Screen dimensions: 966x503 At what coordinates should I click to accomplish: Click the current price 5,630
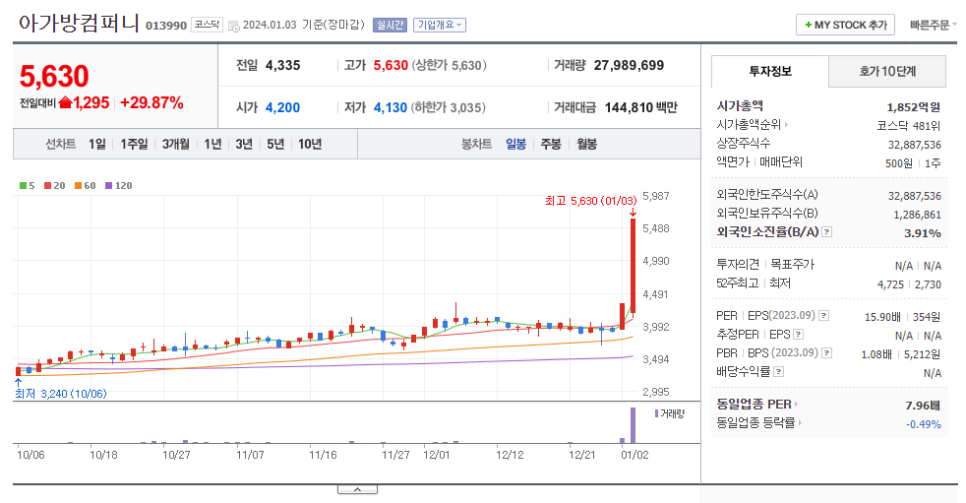pos(54,76)
